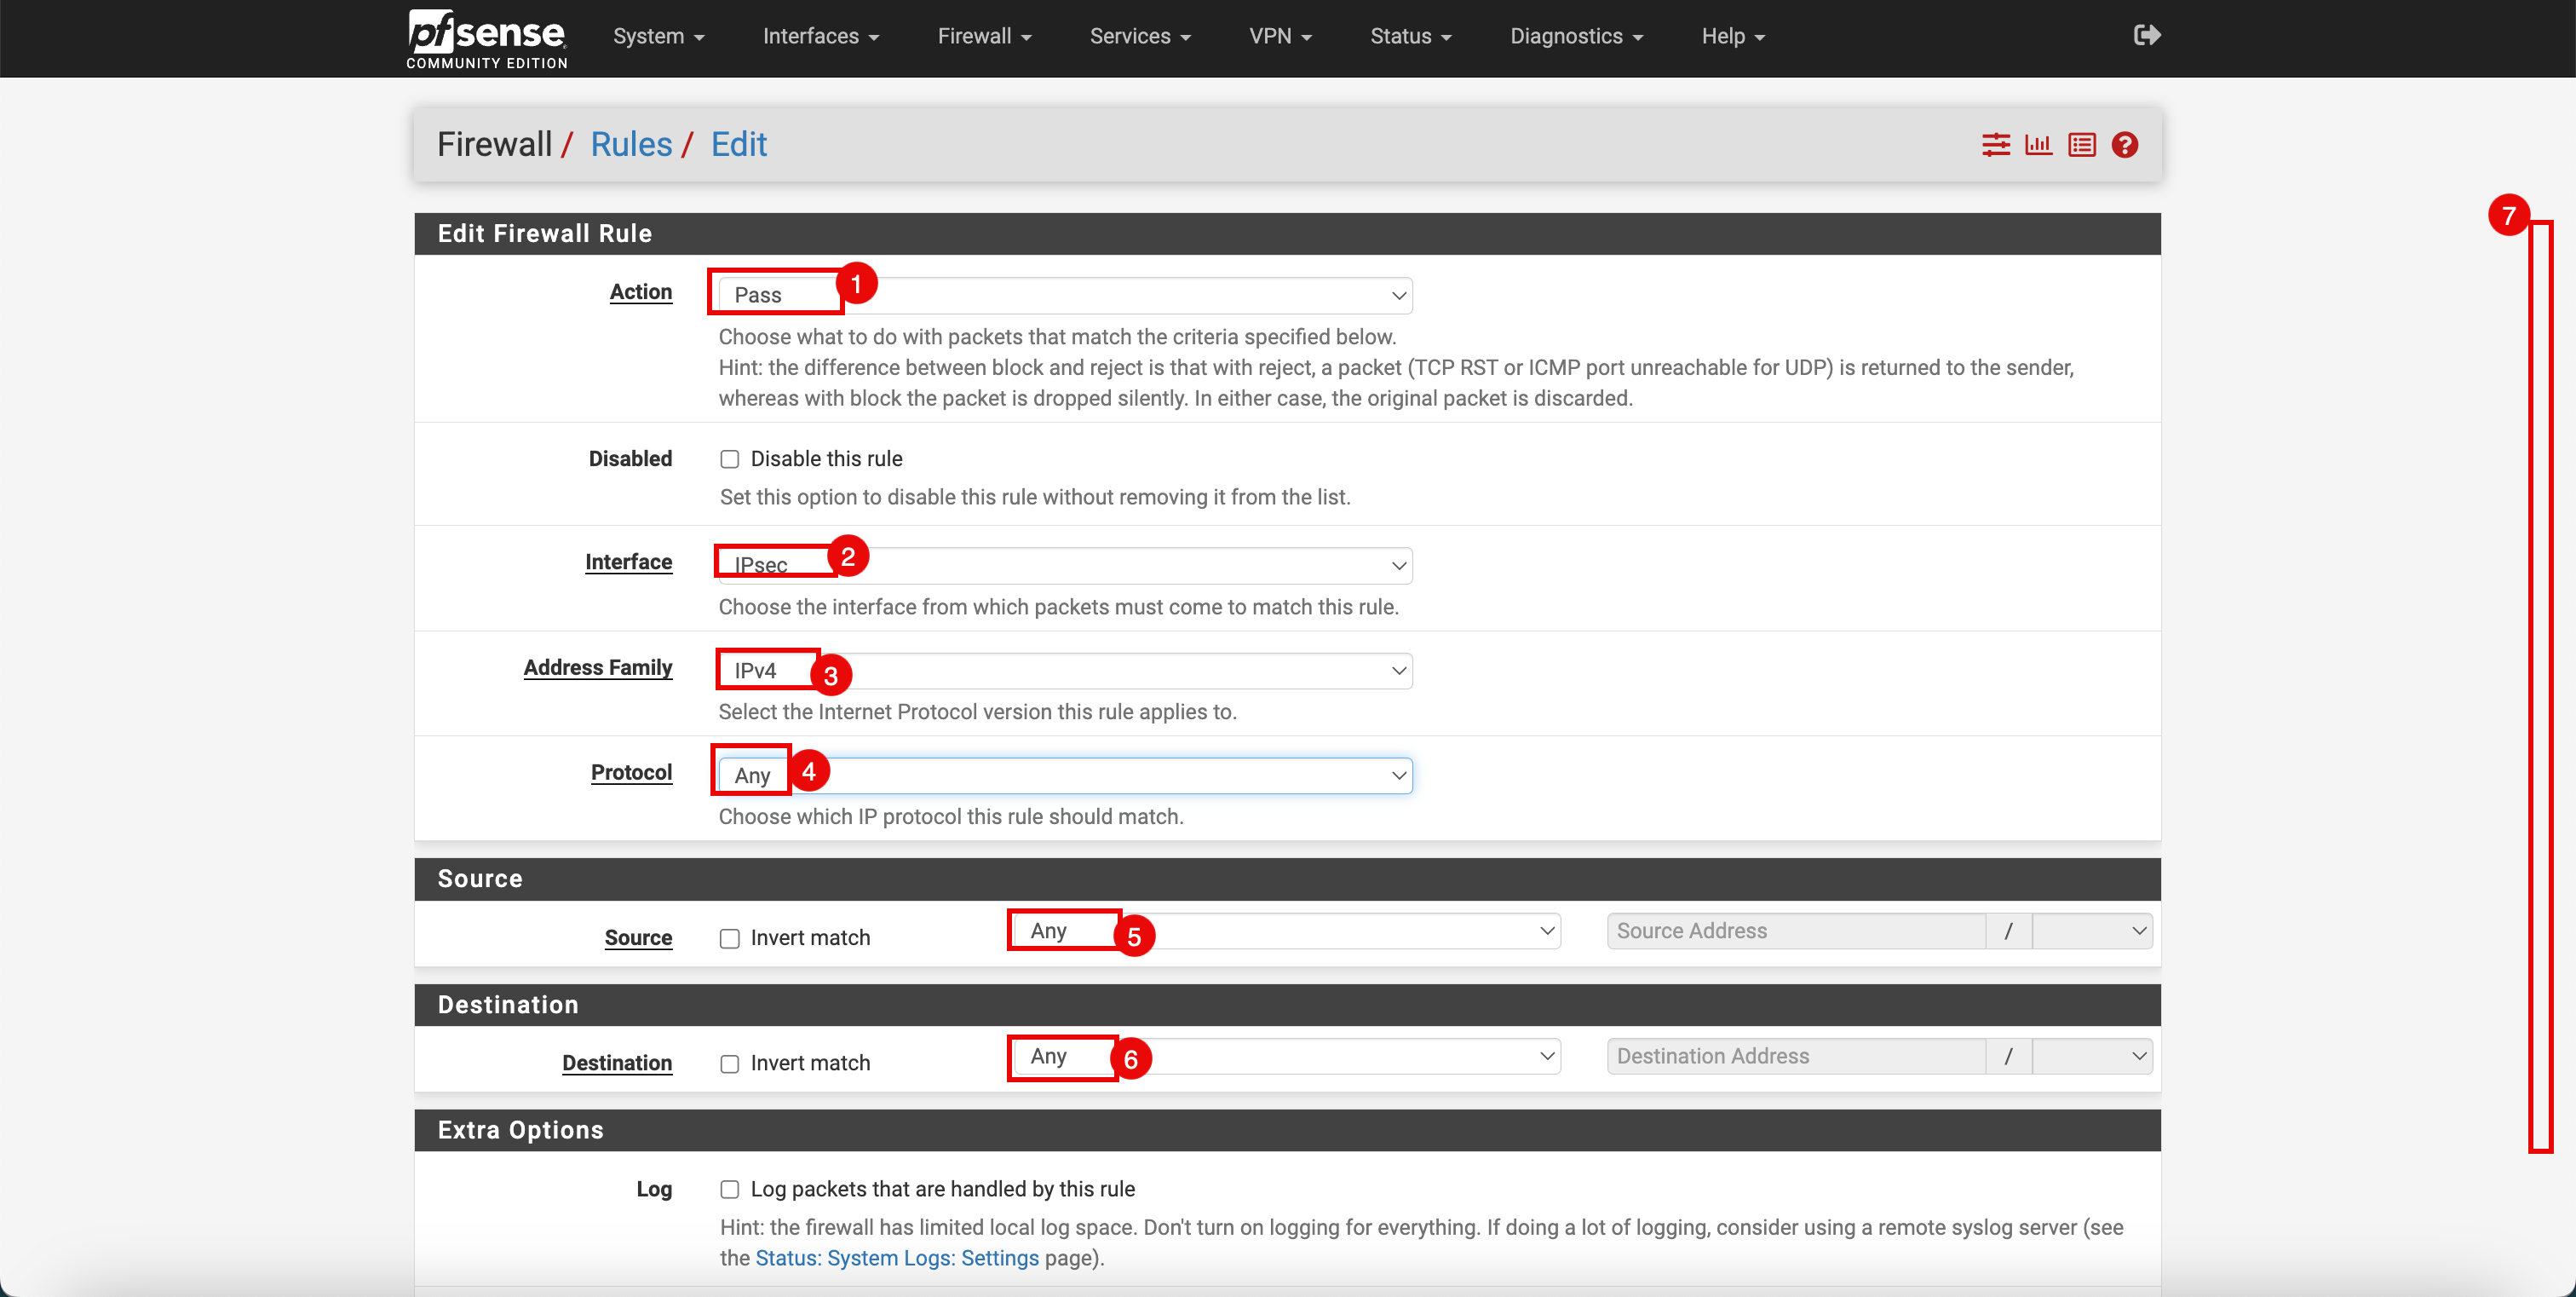Follow Status: System Logs: Settings link
Viewport: 2576px width, 1297px height.
[x=897, y=1258]
